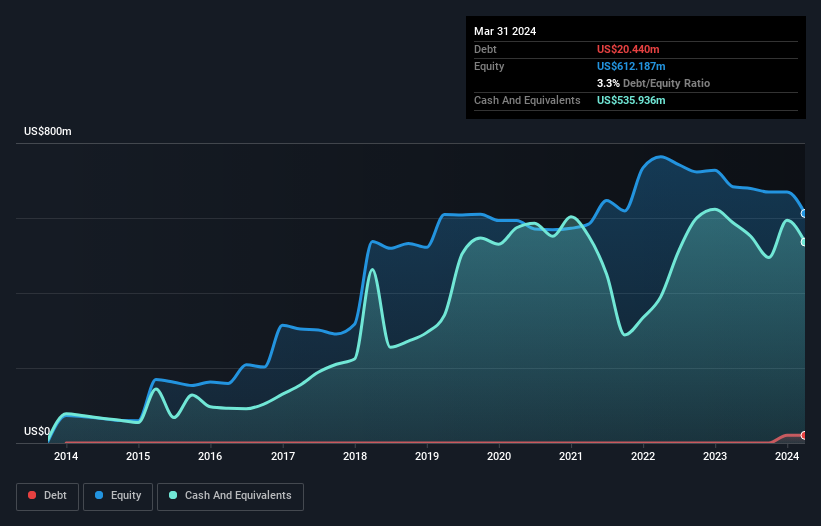Select the Cash data point marker at Mar 2024
The image size is (821, 526).
[x=804, y=242]
